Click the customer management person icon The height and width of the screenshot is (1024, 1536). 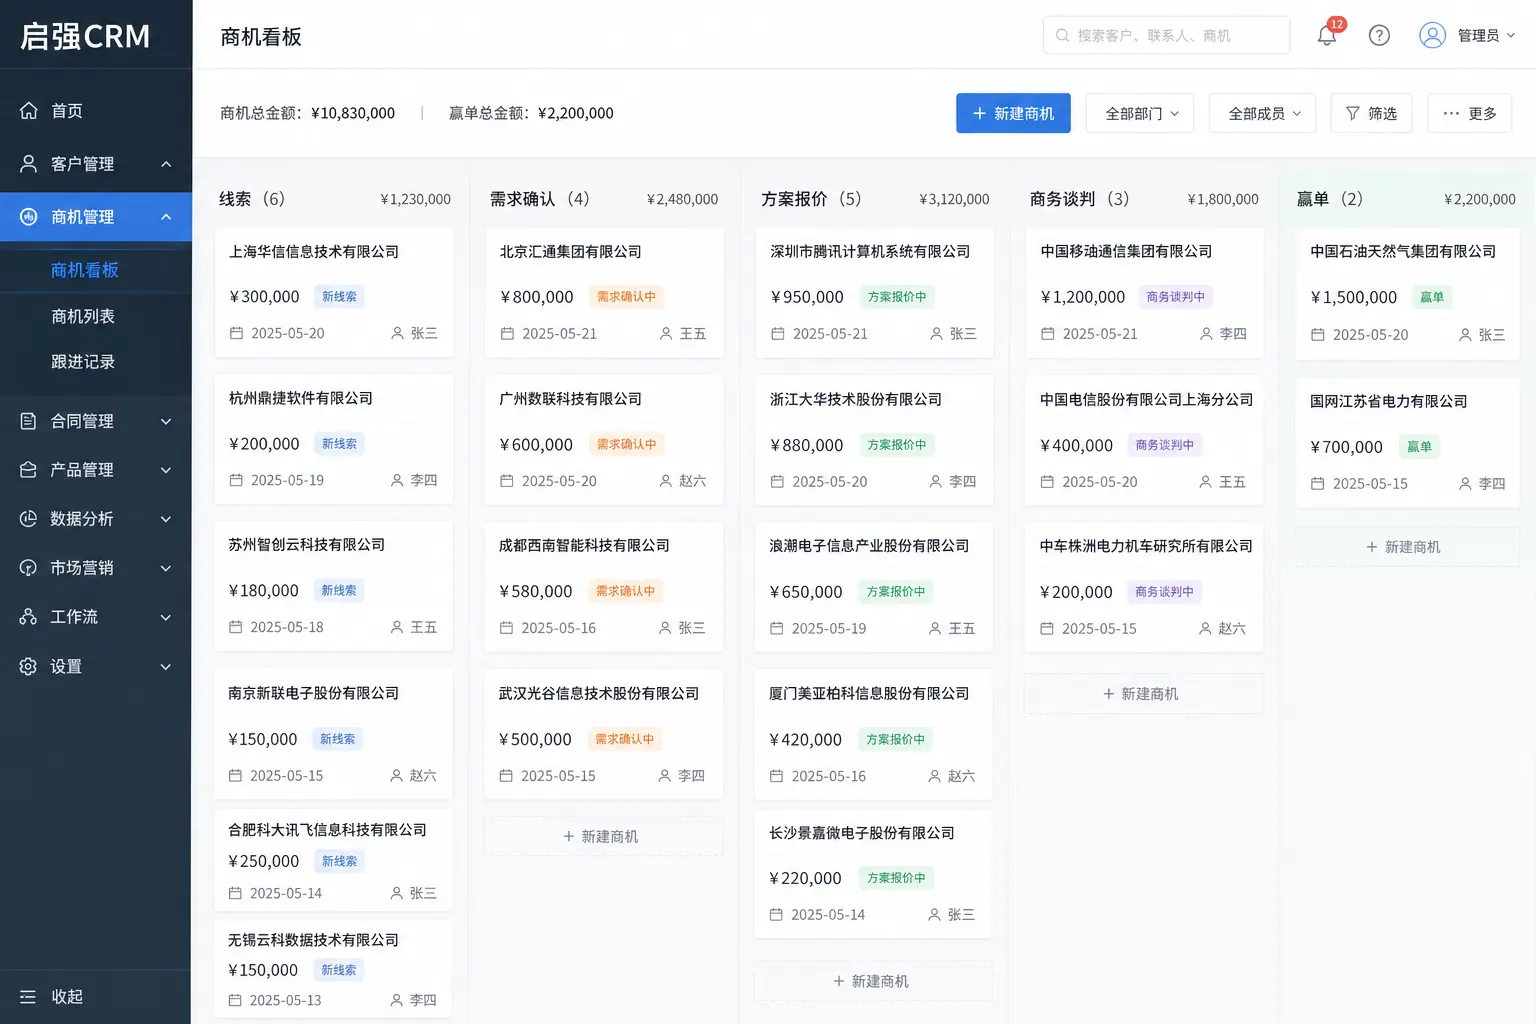(x=28, y=163)
